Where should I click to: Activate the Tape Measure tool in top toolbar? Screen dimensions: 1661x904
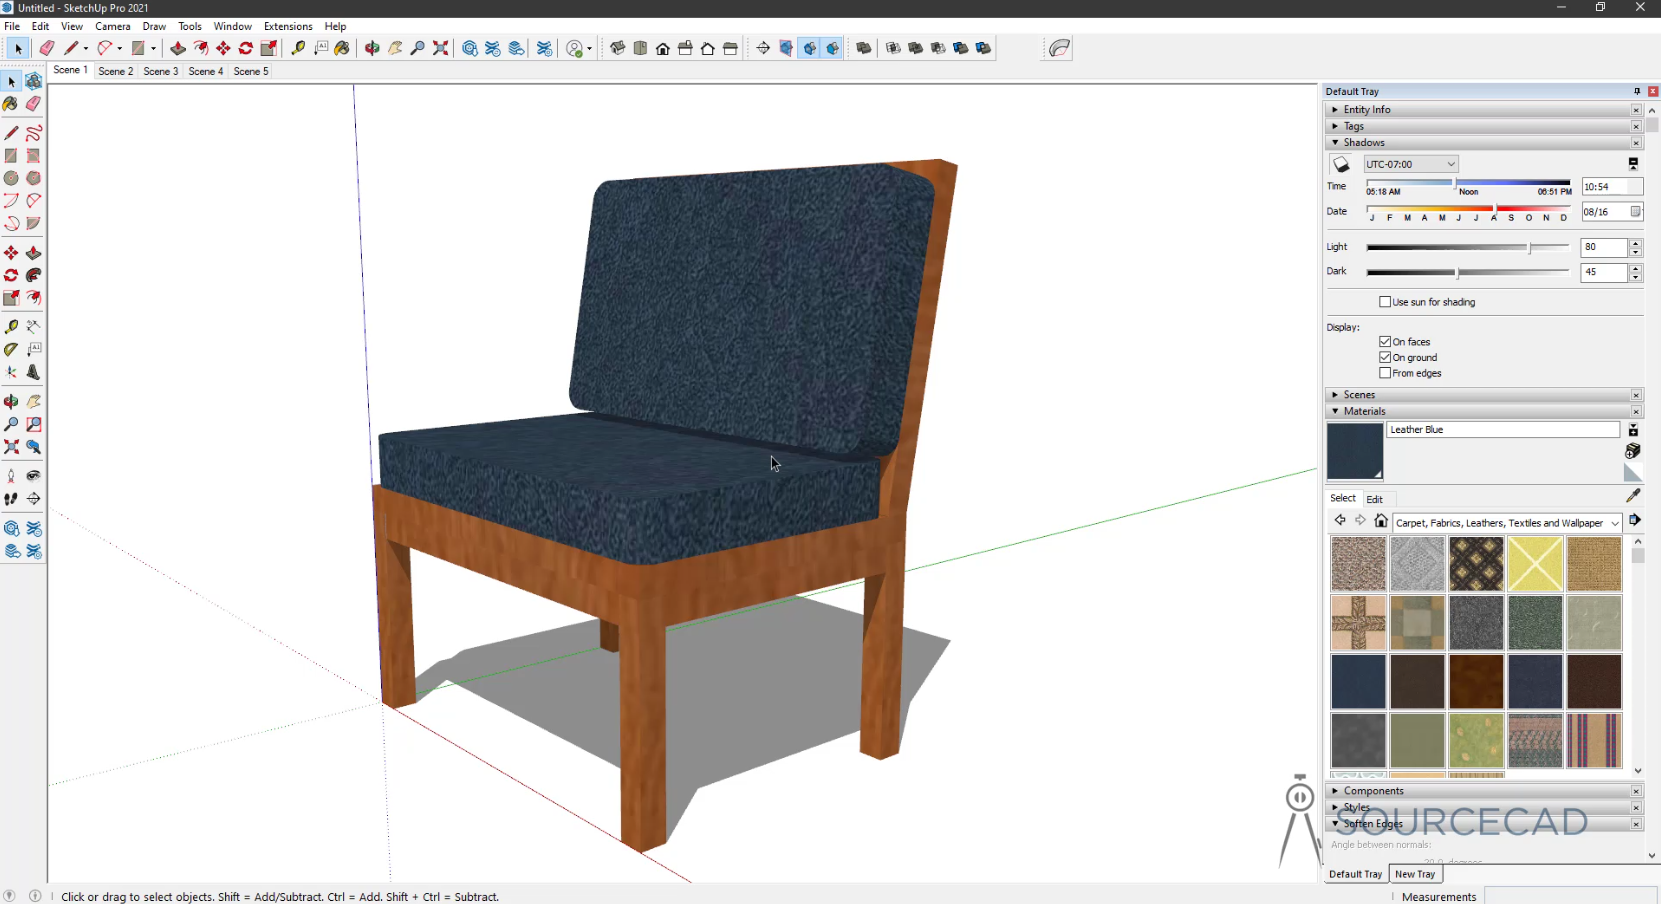[x=298, y=48]
